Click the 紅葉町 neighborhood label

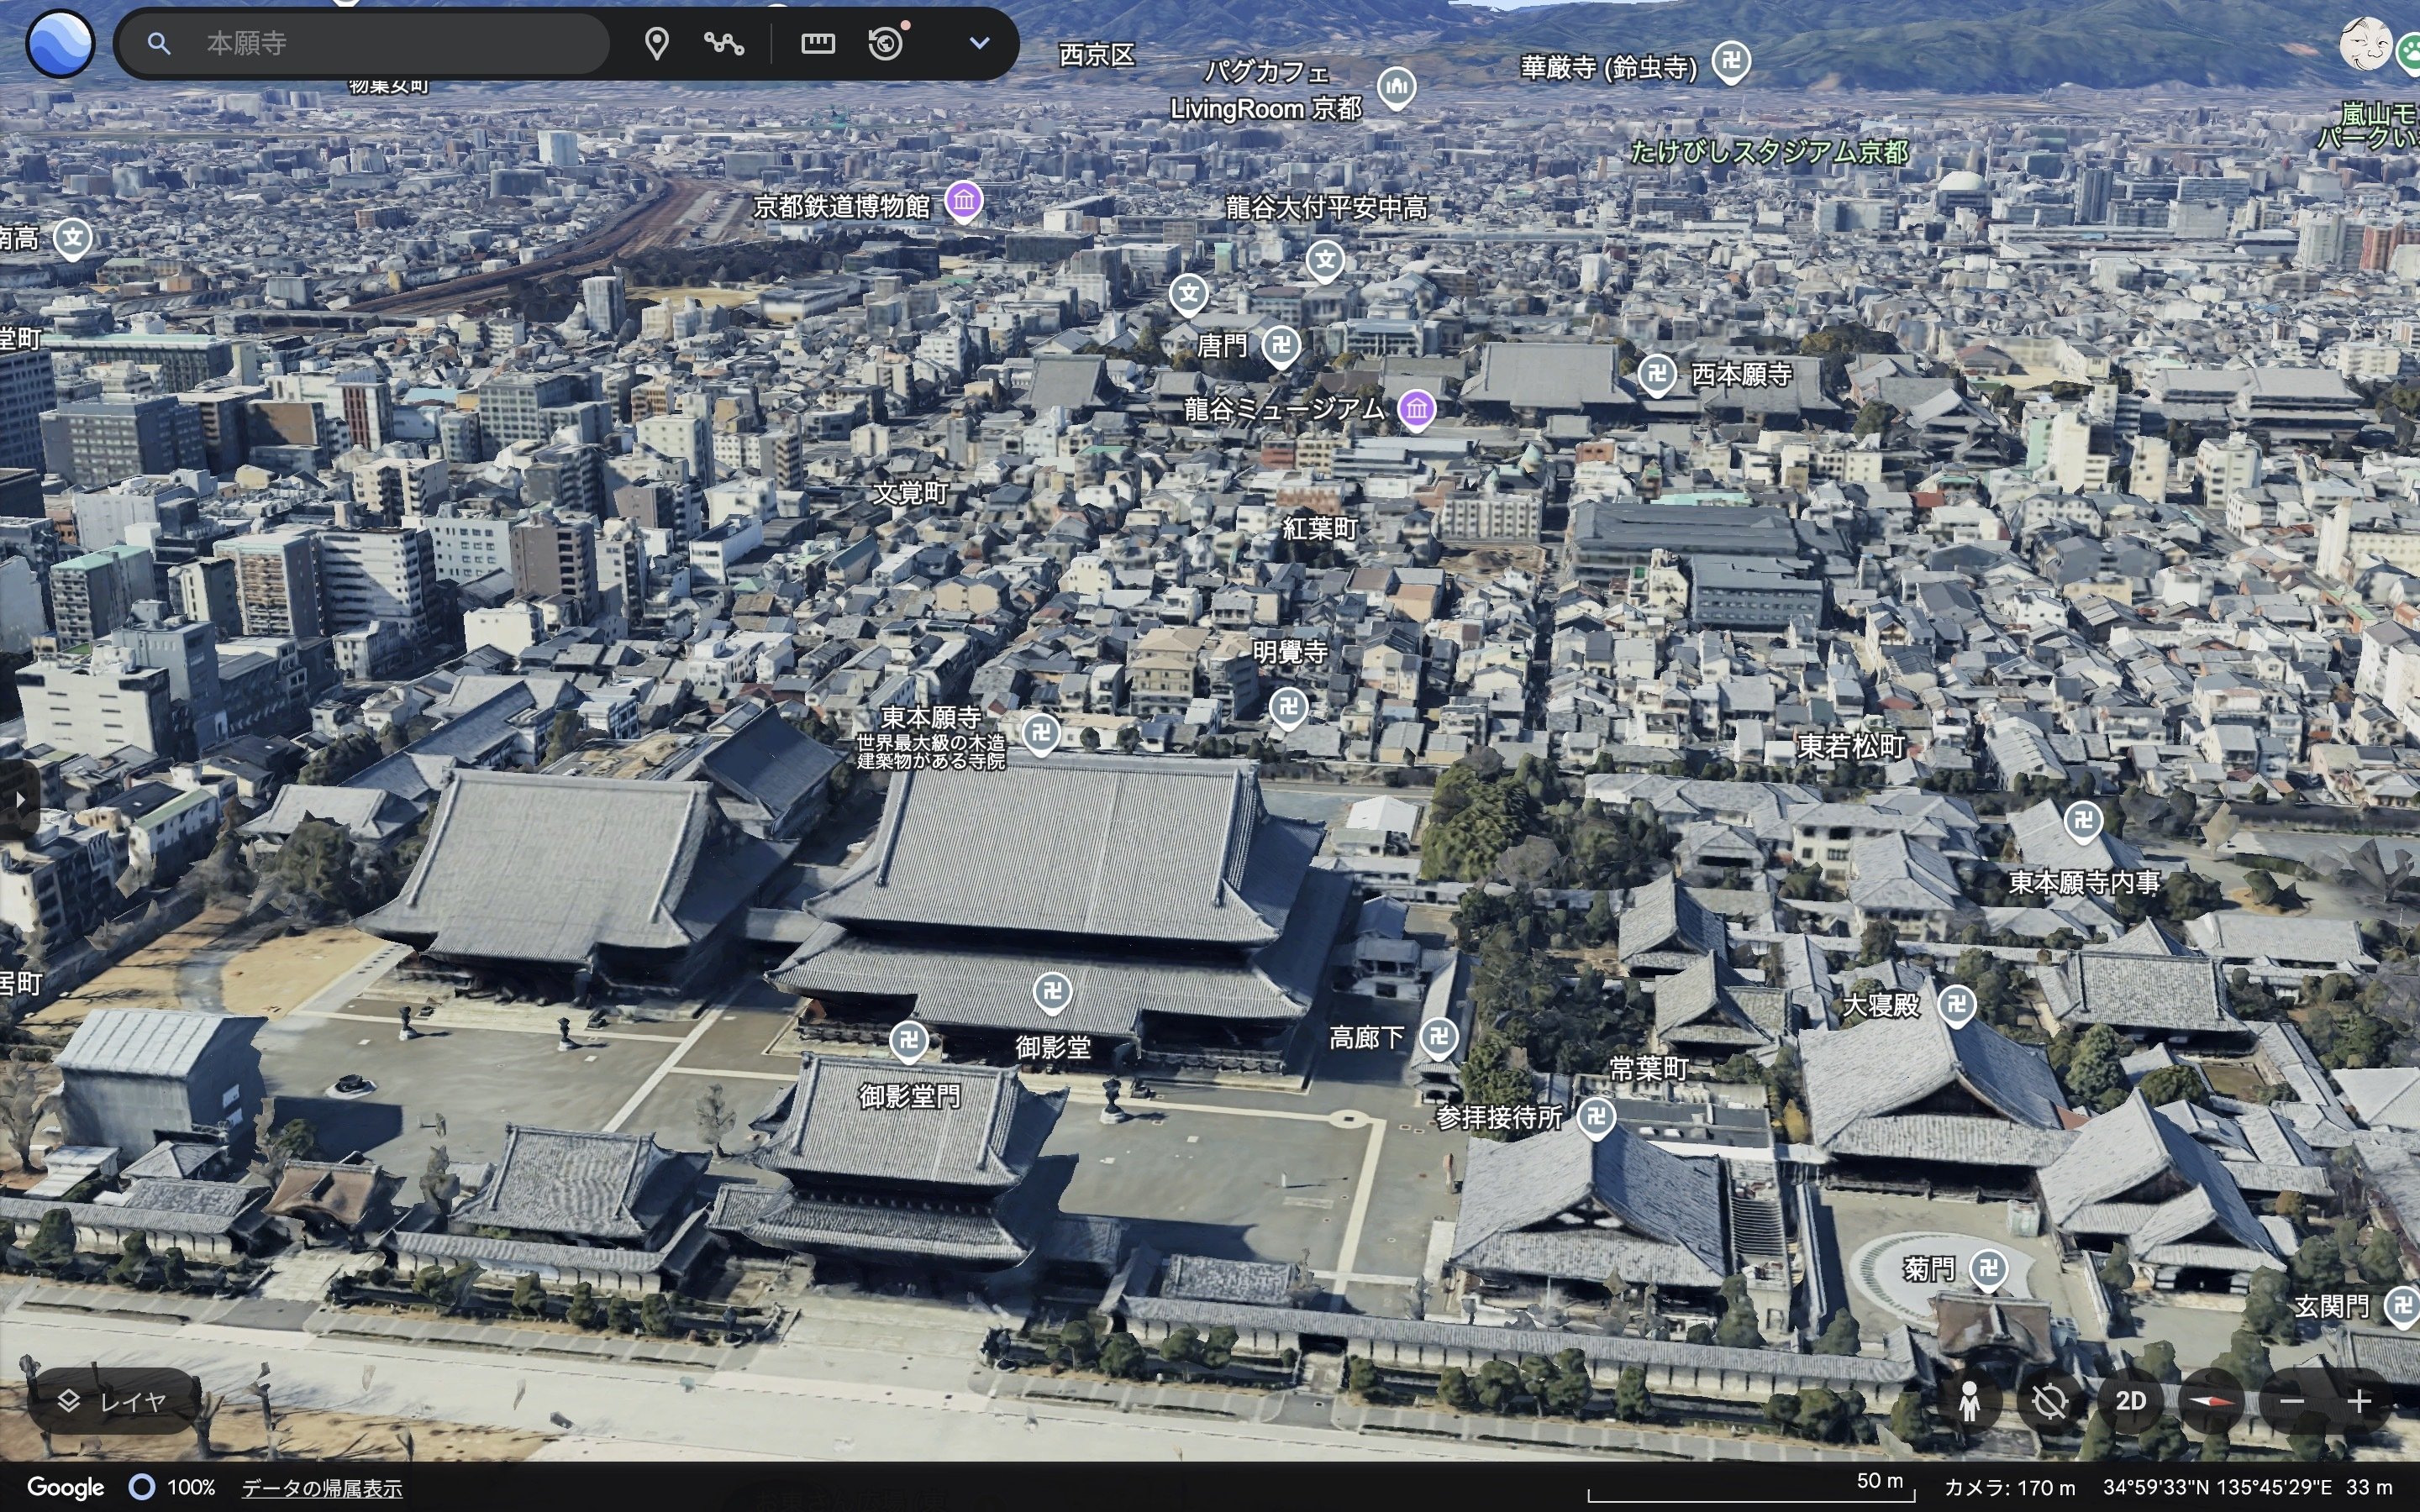point(1320,528)
